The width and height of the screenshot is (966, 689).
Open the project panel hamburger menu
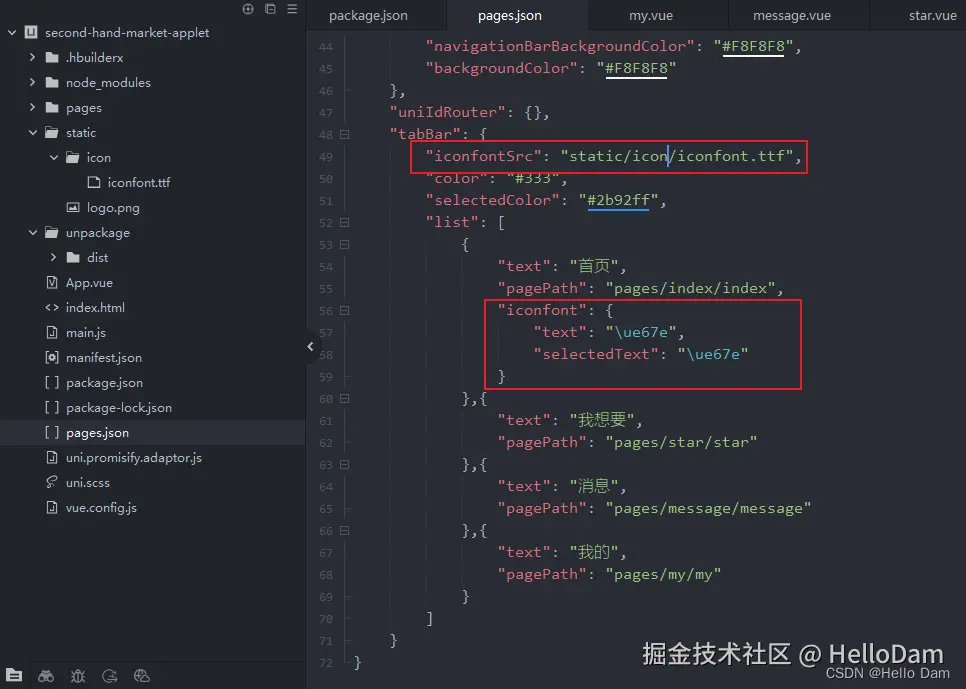point(292,9)
